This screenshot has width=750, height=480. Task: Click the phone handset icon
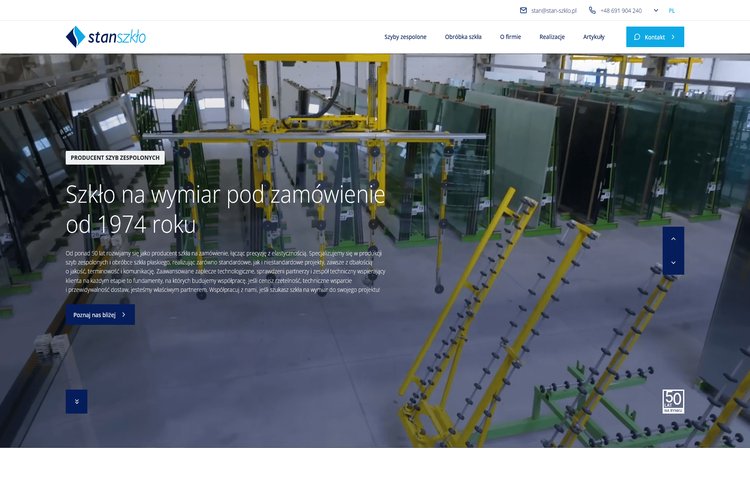[592, 10]
